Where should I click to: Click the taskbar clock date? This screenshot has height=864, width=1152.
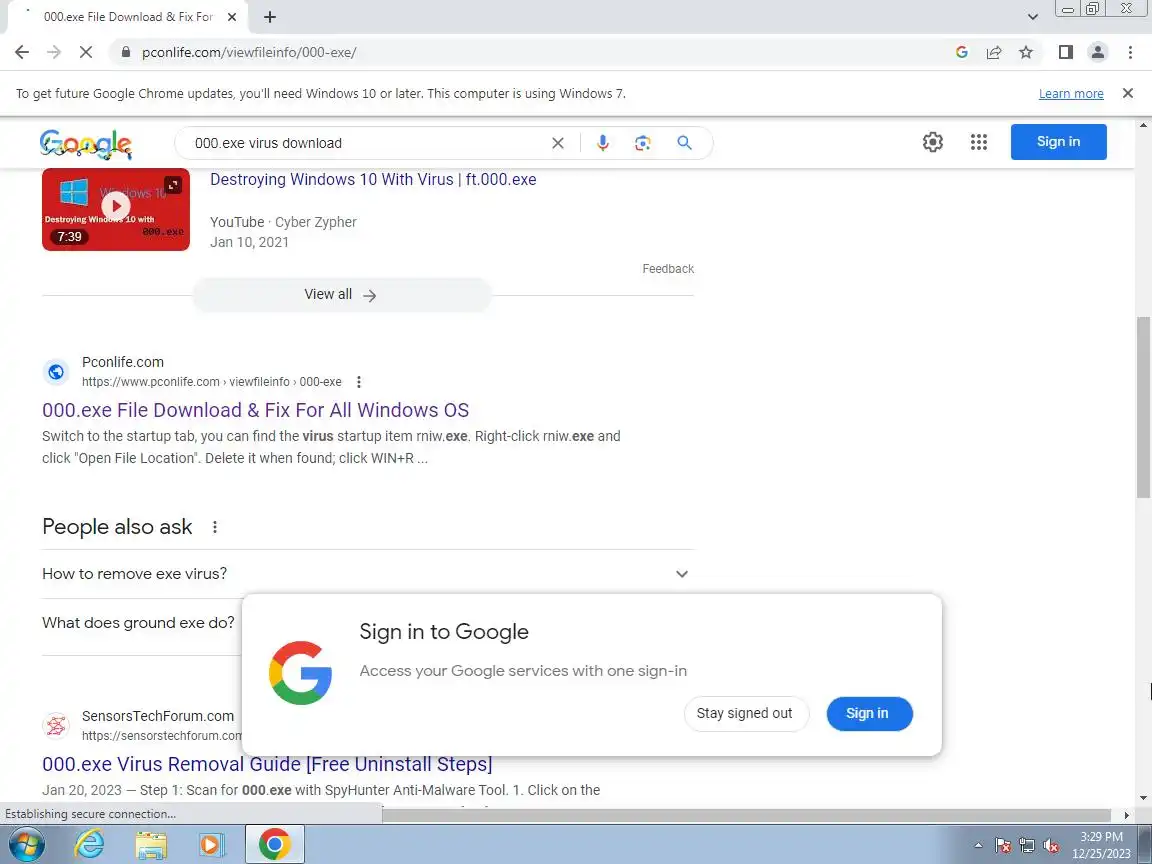coord(1101,845)
